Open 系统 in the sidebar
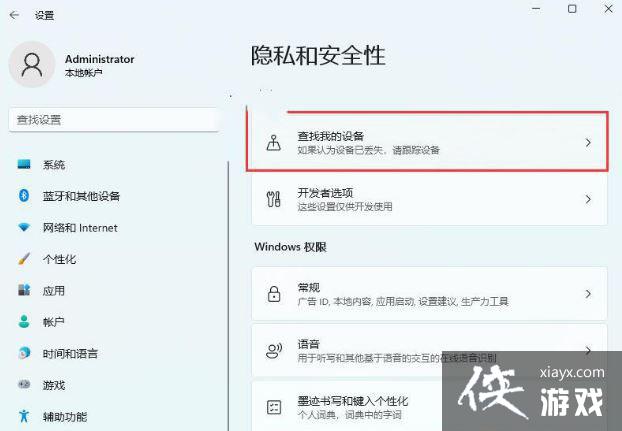This screenshot has width=622, height=431. click(x=54, y=165)
